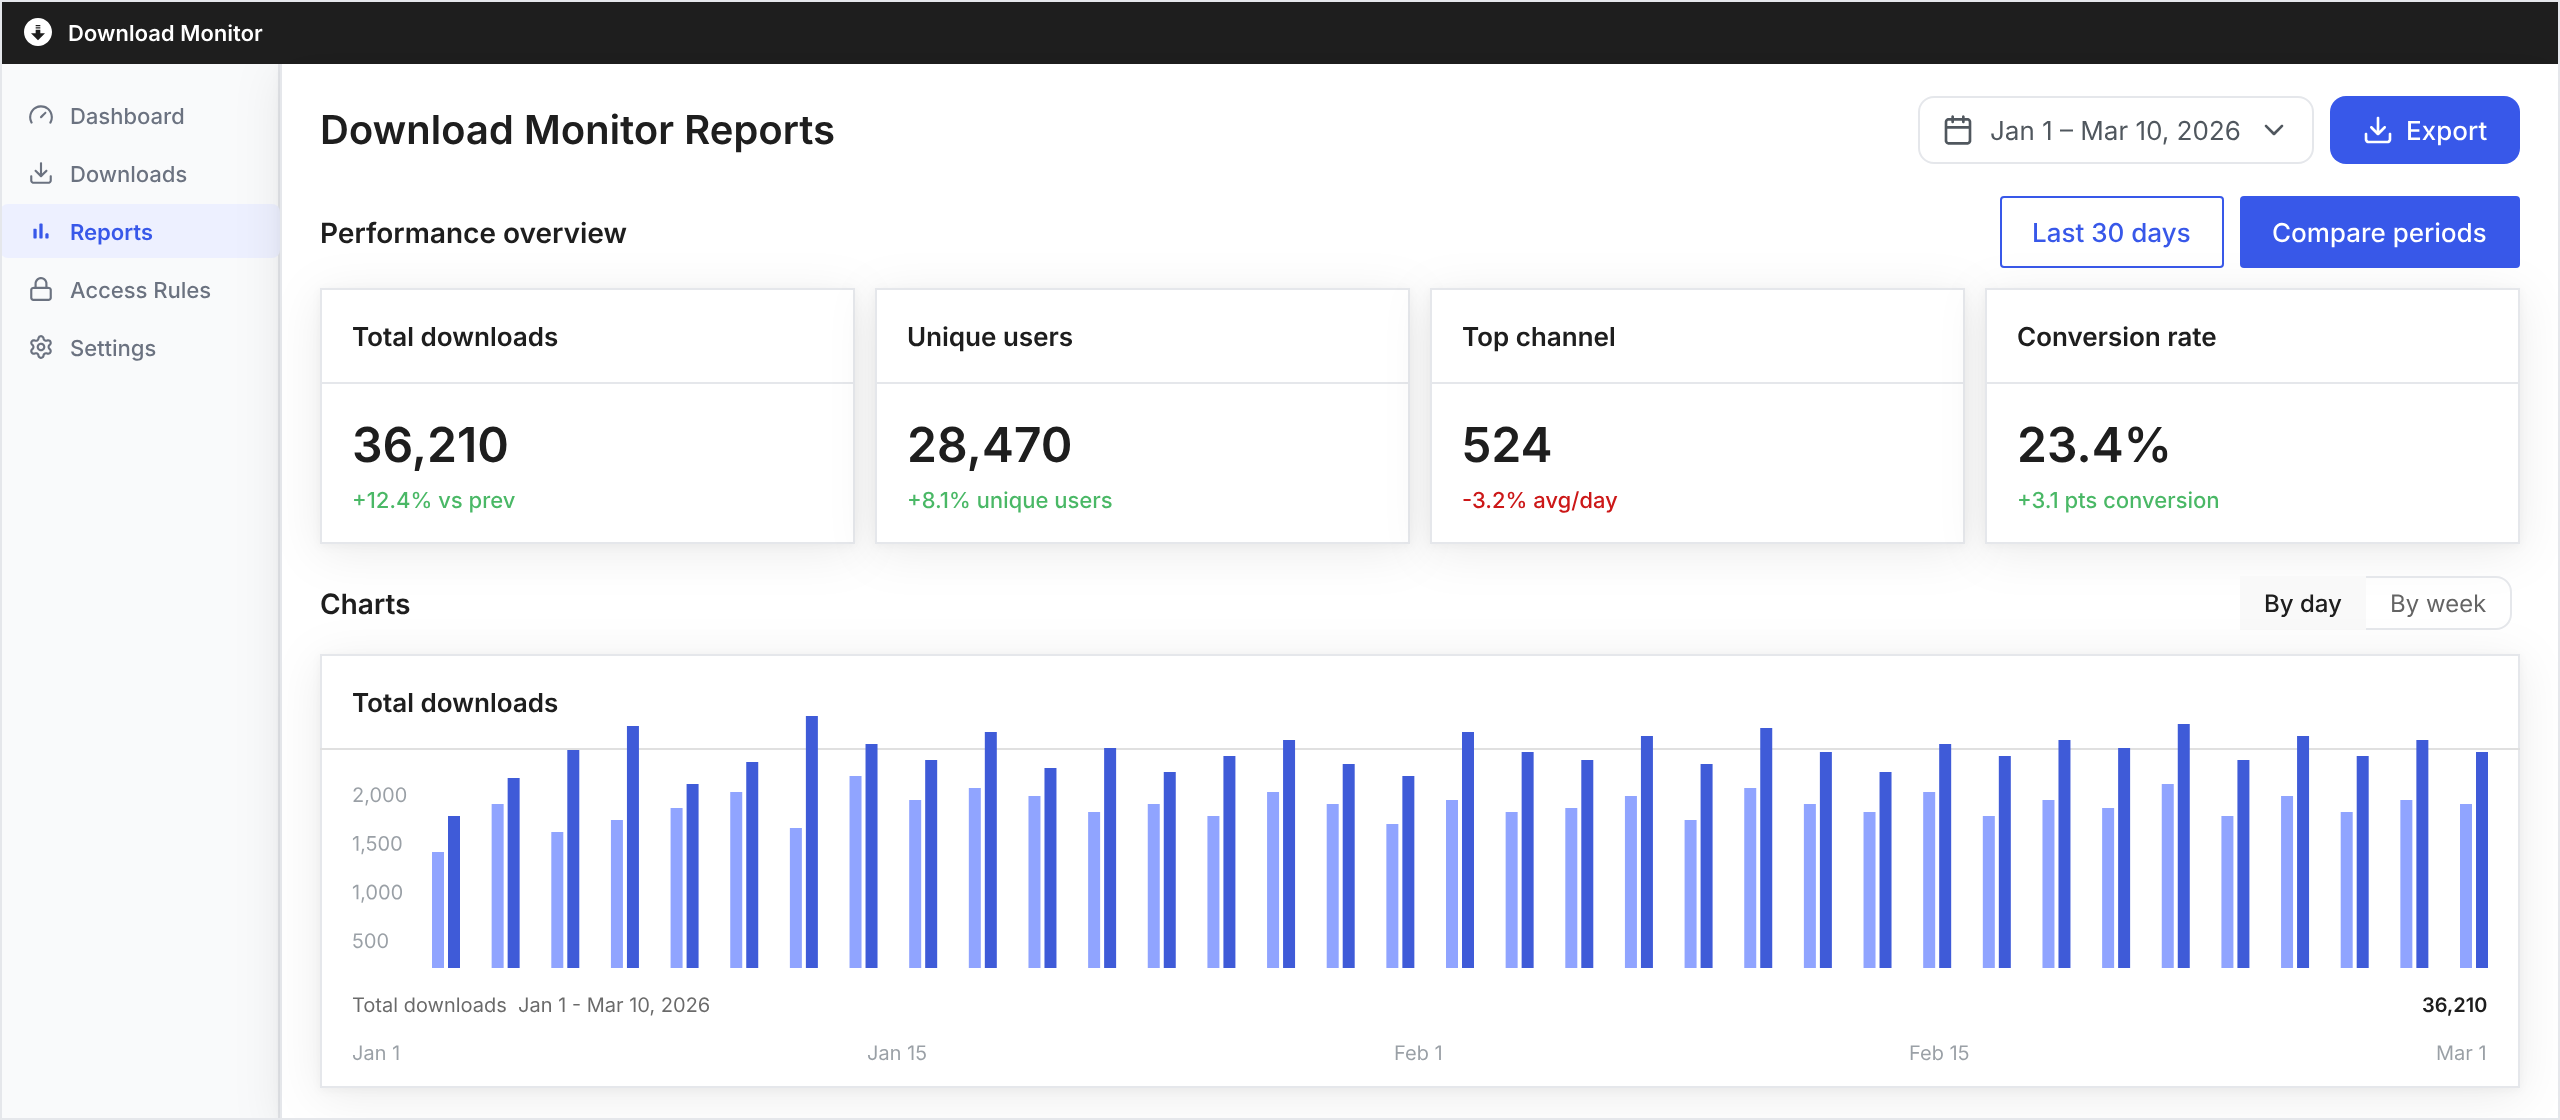This screenshot has width=2560, height=1120.
Task: Expand the Jan 1 – Mar 10, 2026 selector
Action: [x=2115, y=129]
